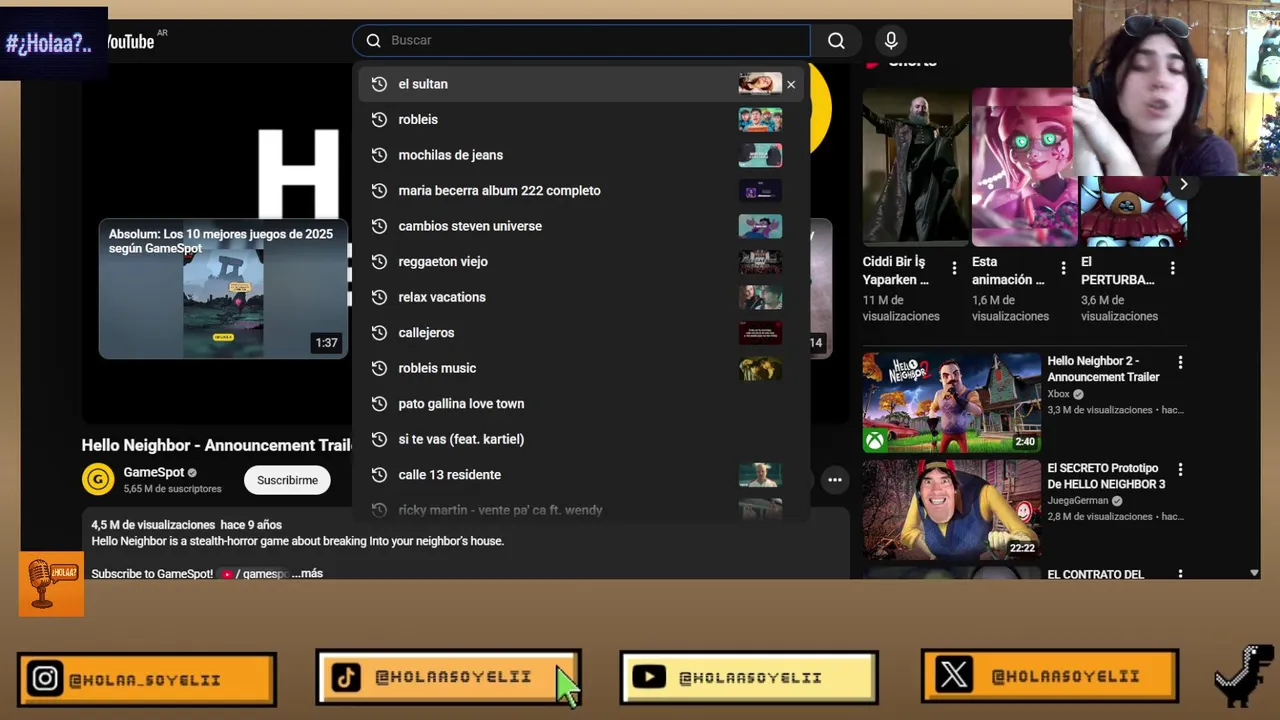
Task: Open the Absolum GameSpot video card
Action: (x=223, y=289)
